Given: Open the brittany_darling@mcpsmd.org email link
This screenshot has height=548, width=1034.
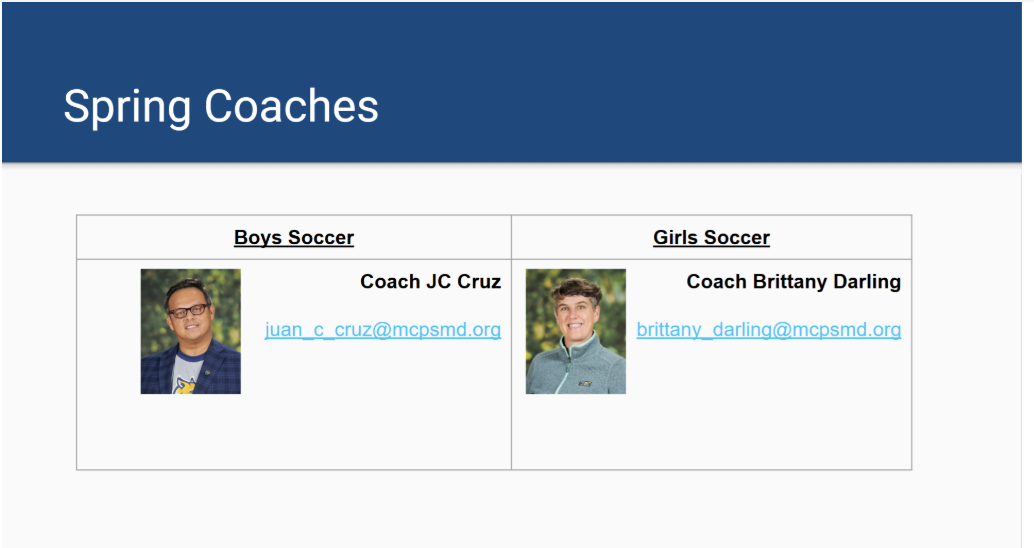Looking at the screenshot, I should pyautogui.click(x=768, y=329).
